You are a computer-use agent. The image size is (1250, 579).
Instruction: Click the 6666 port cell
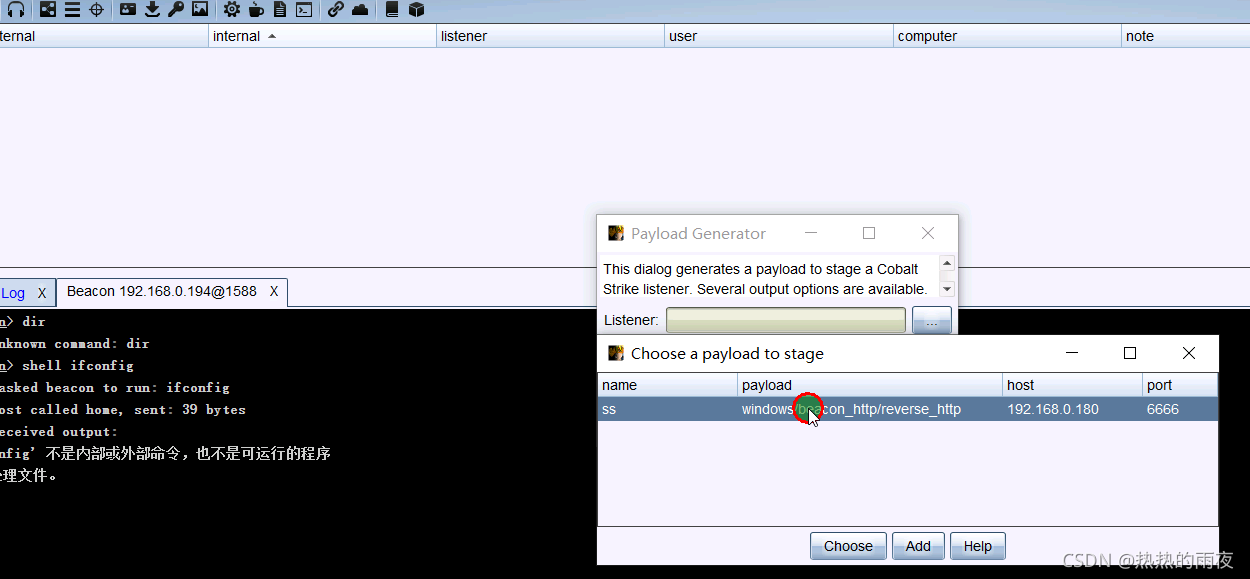tap(1181, 409)
